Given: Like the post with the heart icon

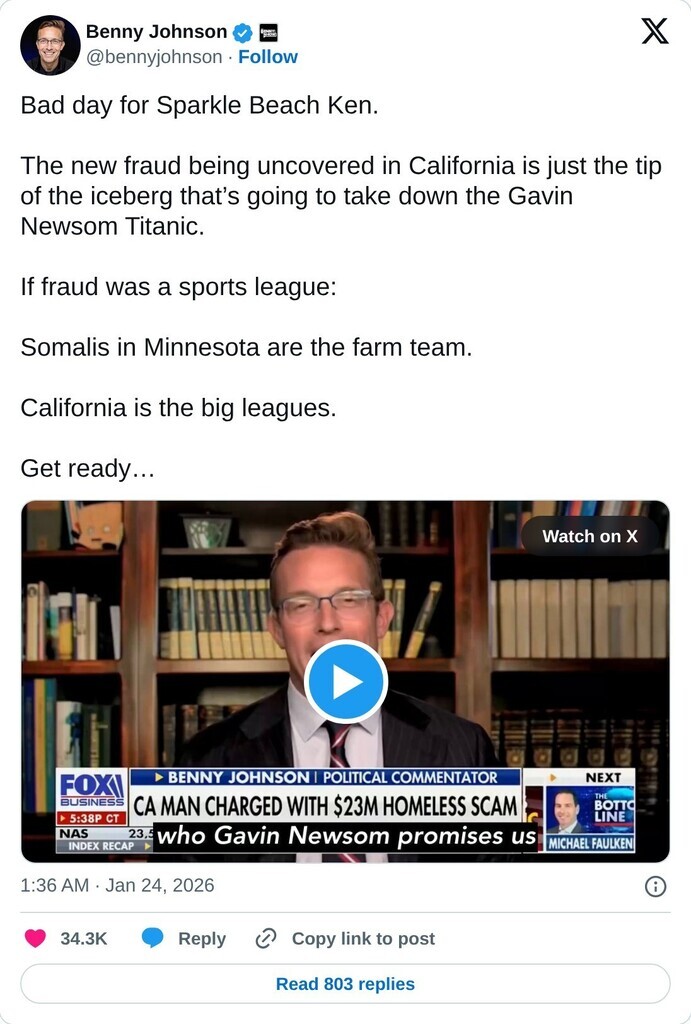Looking at the screenshot, I should [35, 938].
